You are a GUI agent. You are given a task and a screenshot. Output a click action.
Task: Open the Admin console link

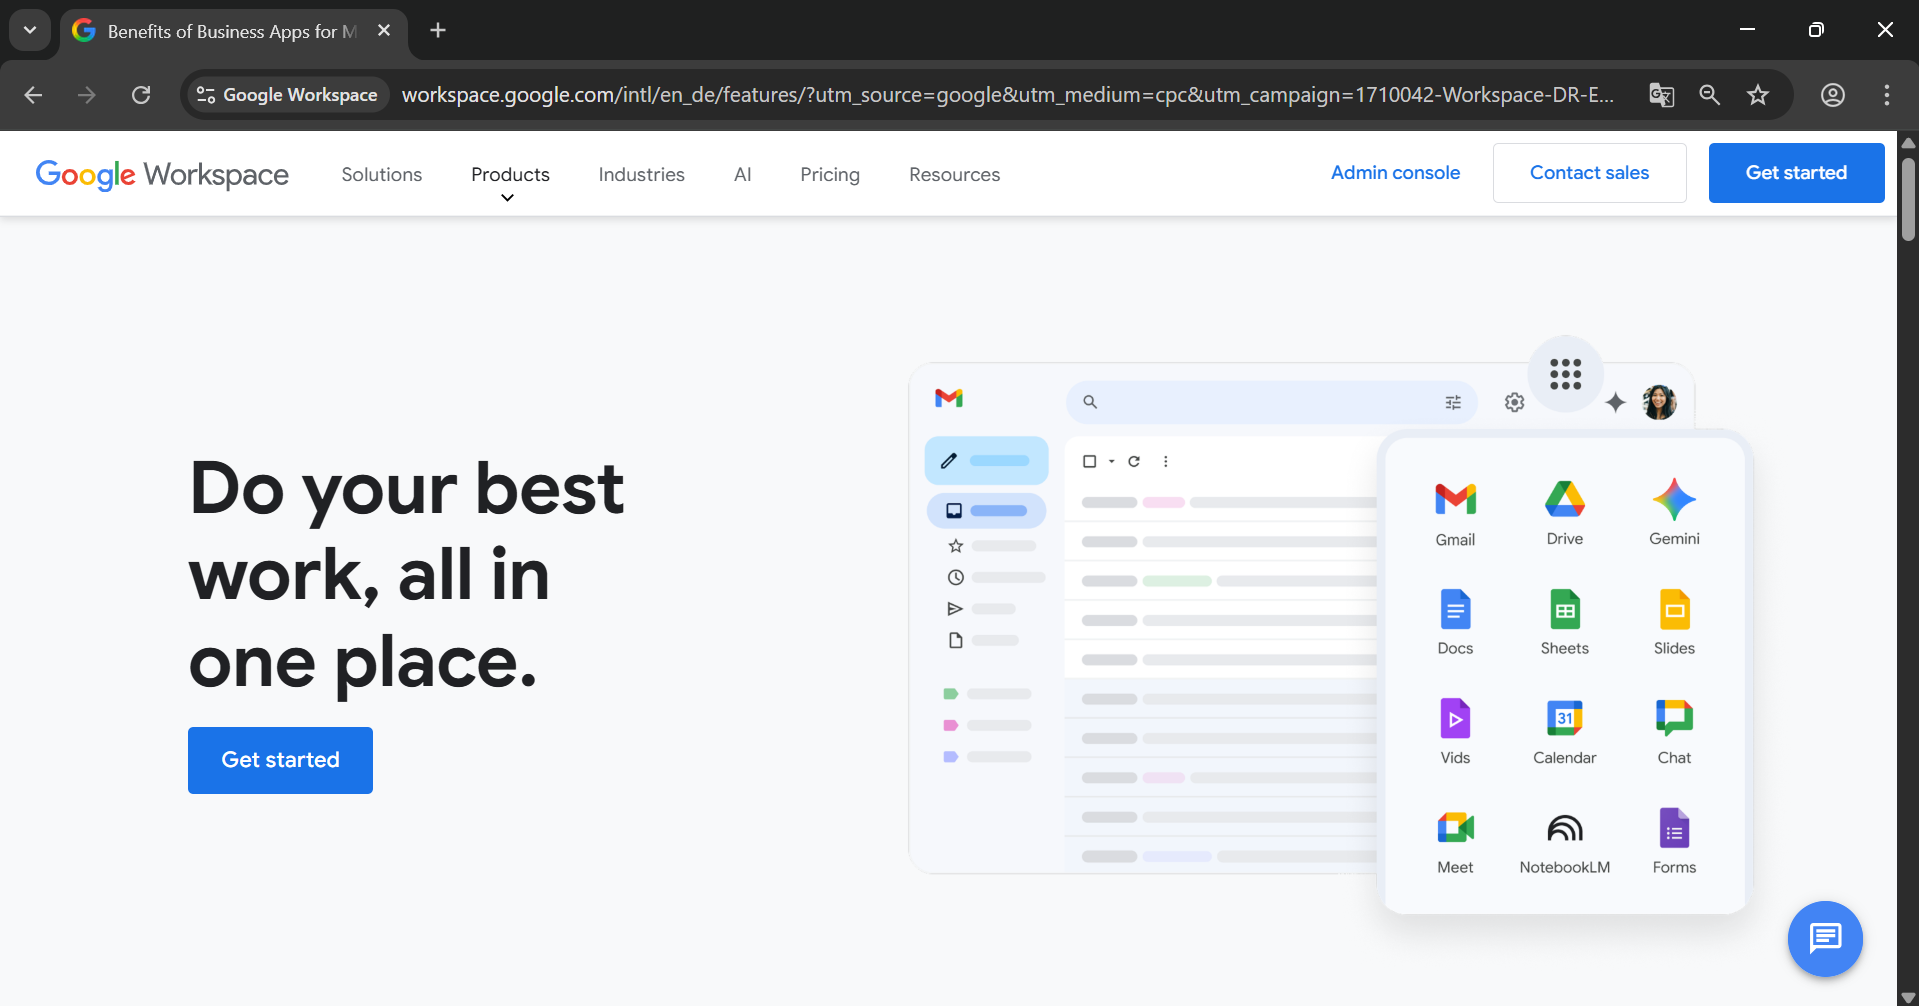pos(1395,173)
